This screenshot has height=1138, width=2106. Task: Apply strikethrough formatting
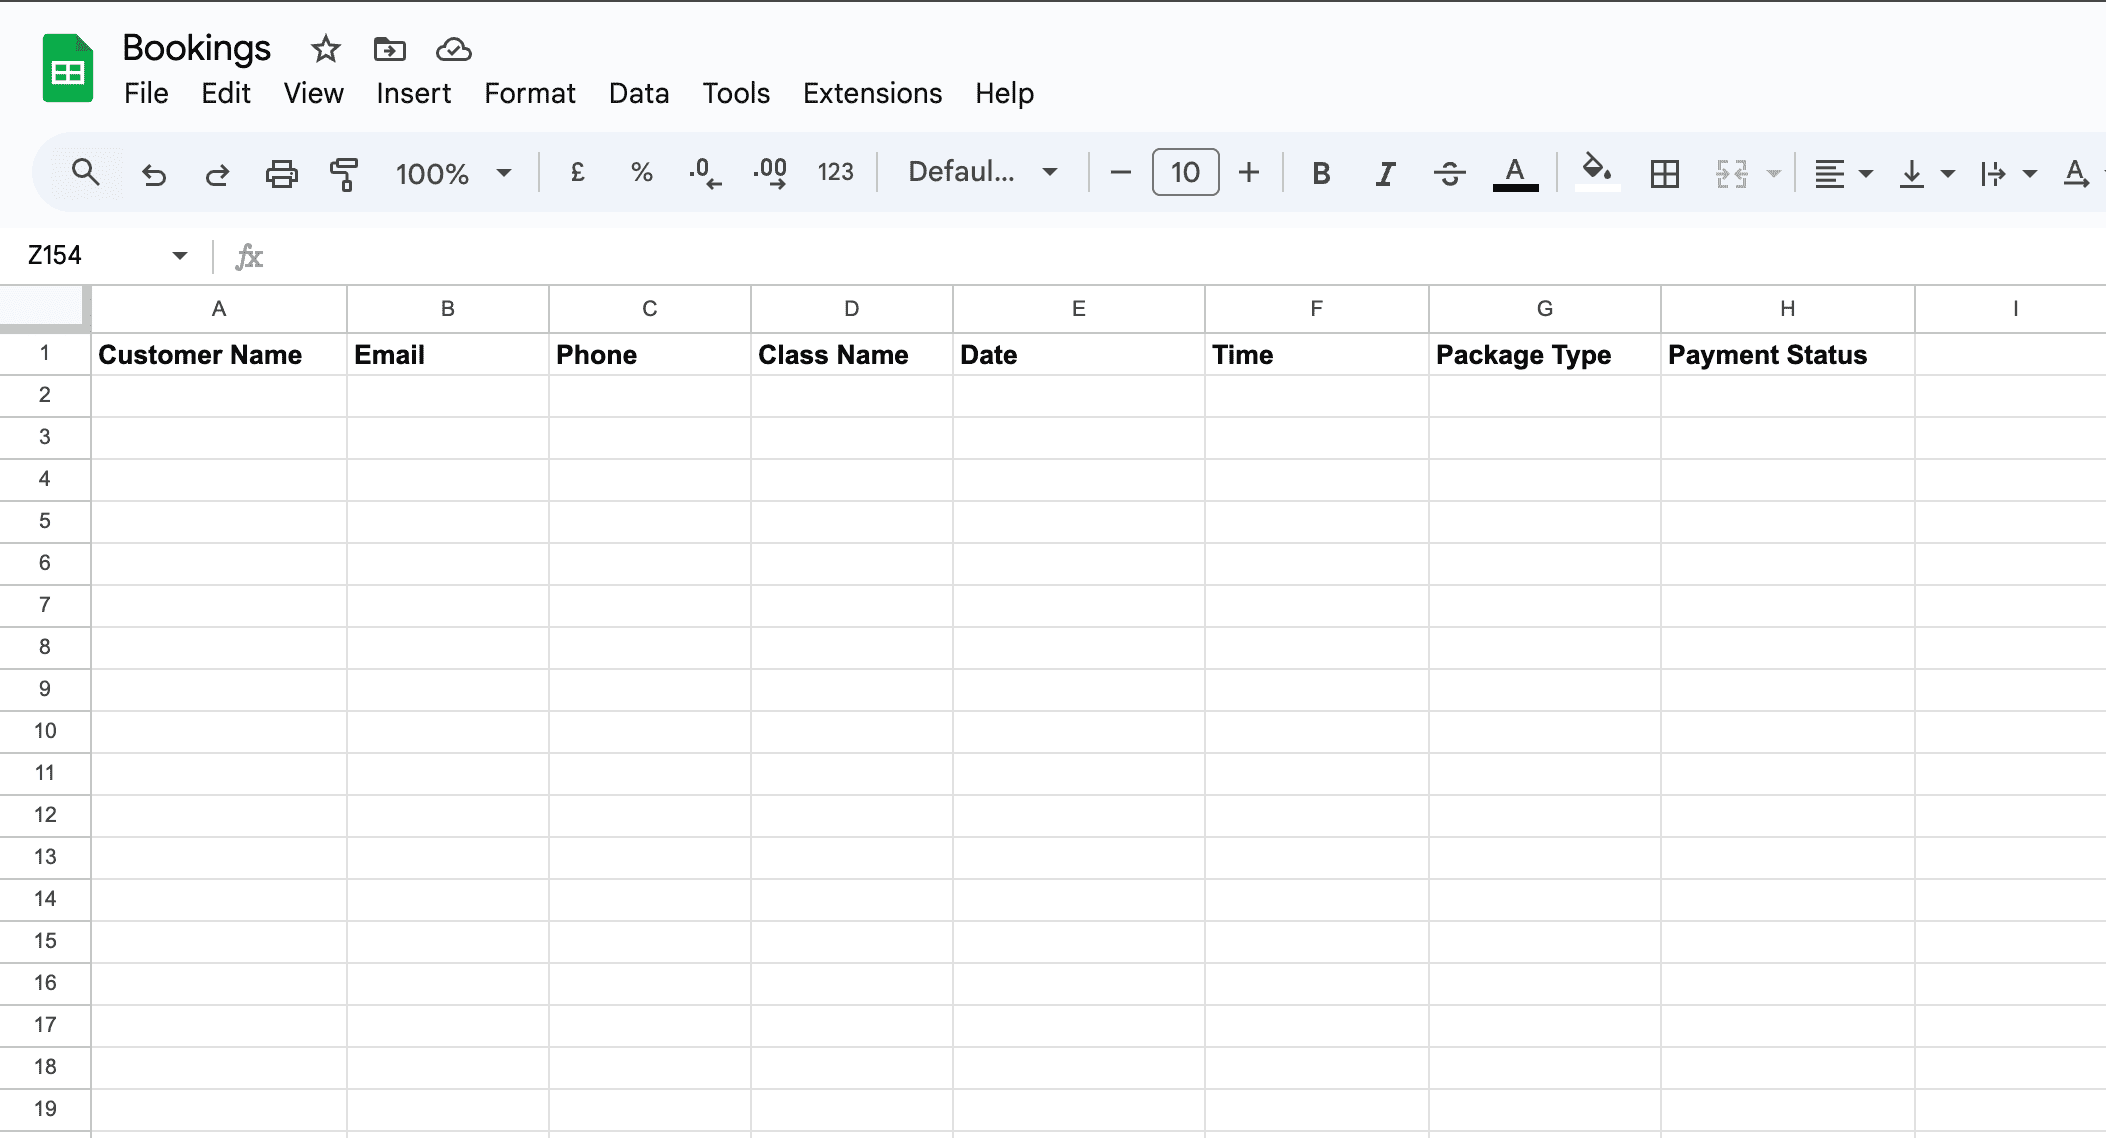coord(1450,172)
